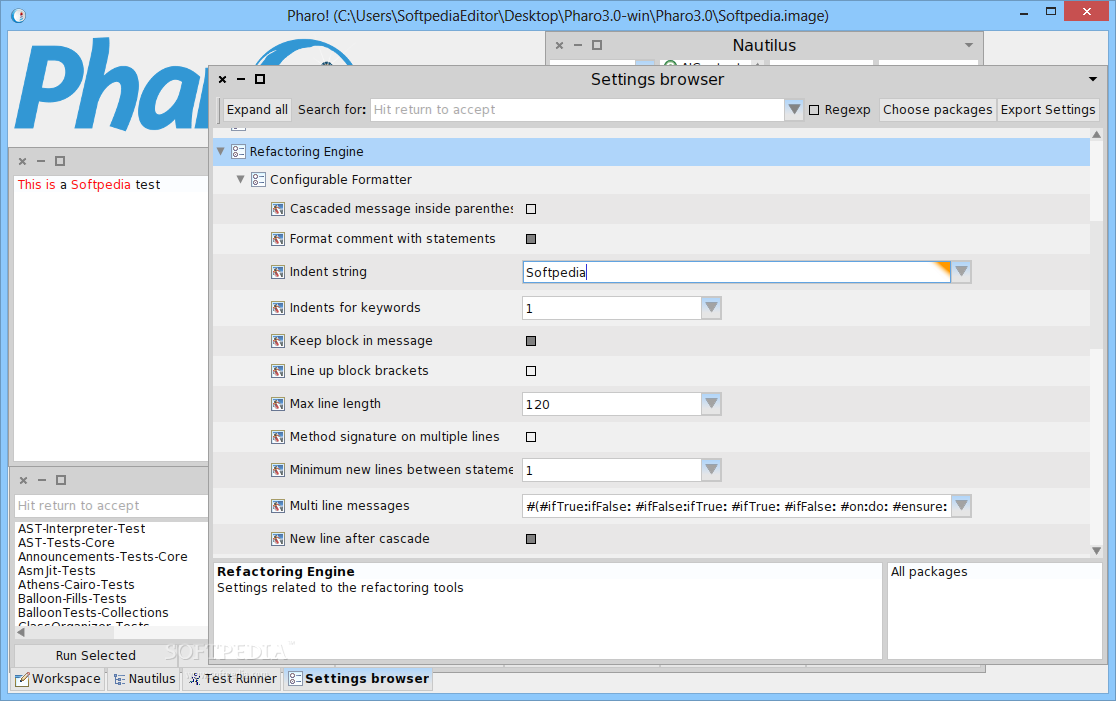Maximize the Workspace window with Softpedia text
This screenshot has width=1116, height=701.
pyautogui.click(x=60, y=161)
